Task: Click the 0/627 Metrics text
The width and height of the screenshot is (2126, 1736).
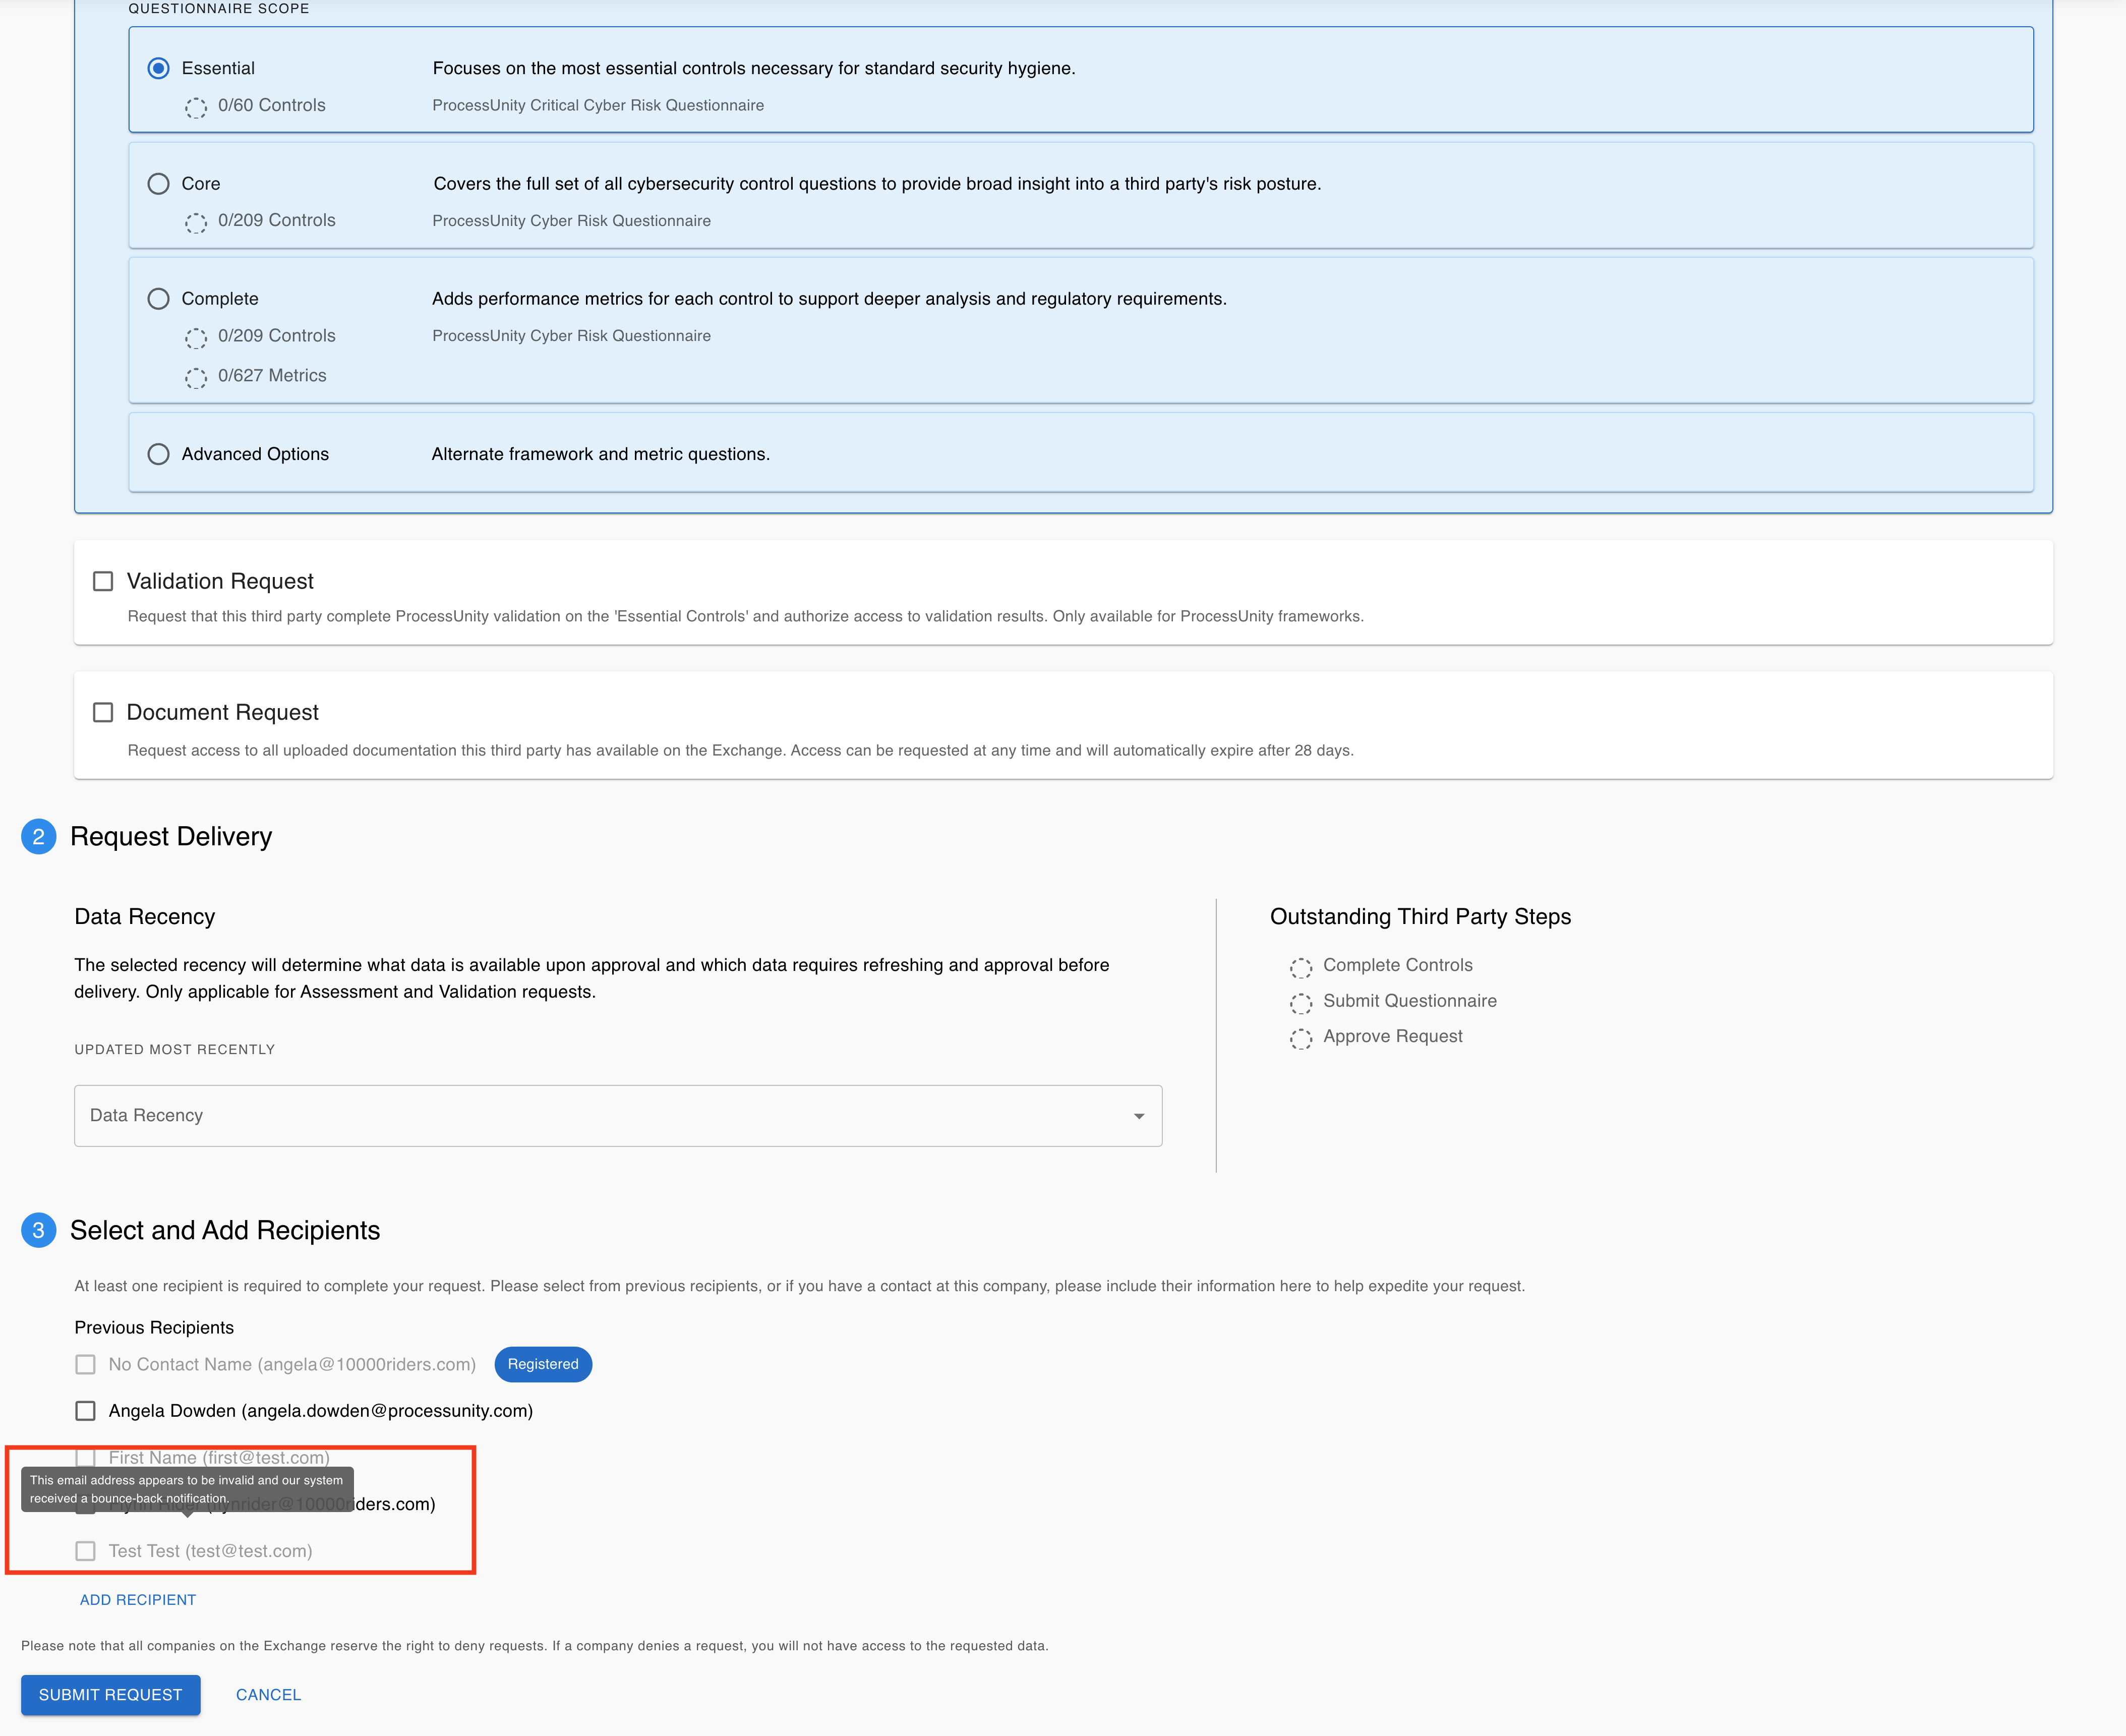Action: pyautogui.click(x=272, y=375)
